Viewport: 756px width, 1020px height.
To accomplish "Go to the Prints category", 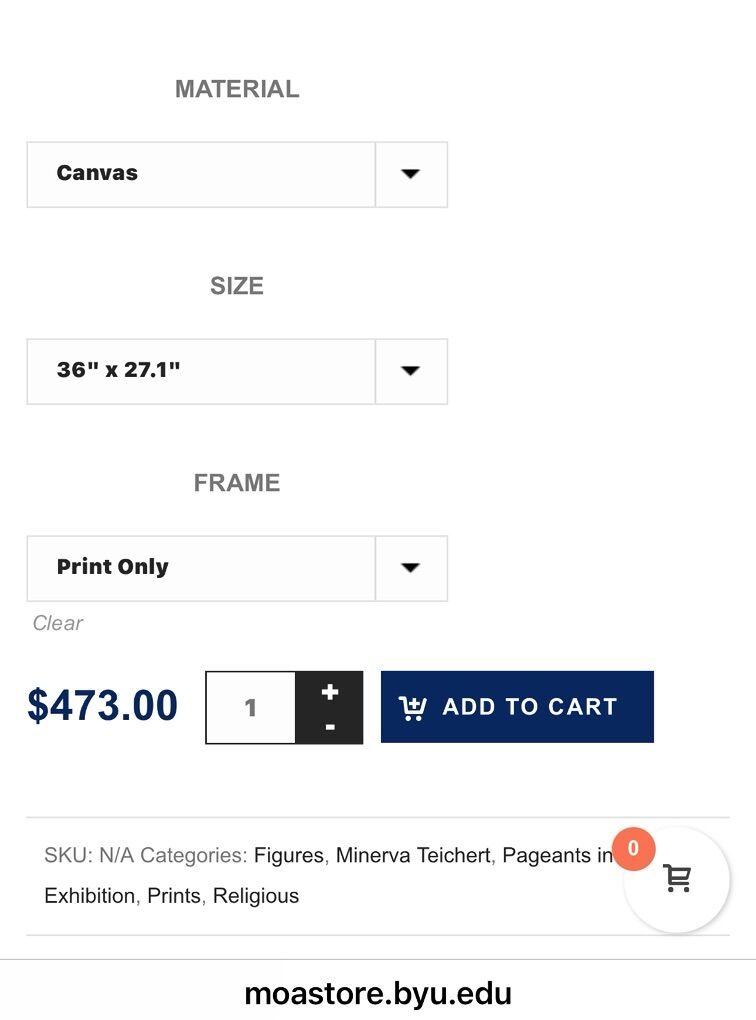I will point(174,896).
